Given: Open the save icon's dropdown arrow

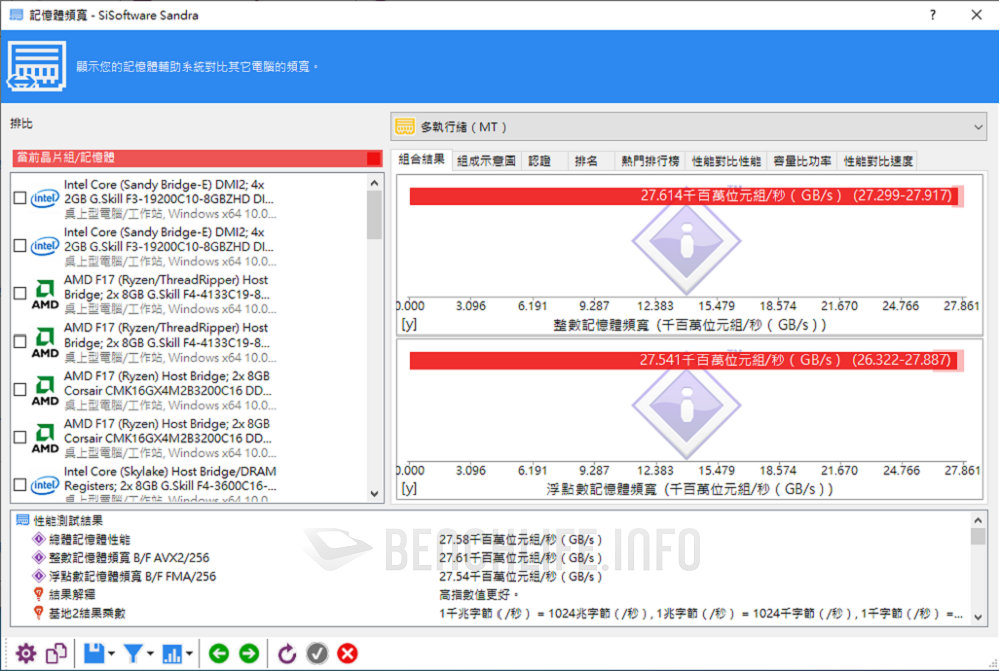Looking at the screenshot, I should pos(110,652).
